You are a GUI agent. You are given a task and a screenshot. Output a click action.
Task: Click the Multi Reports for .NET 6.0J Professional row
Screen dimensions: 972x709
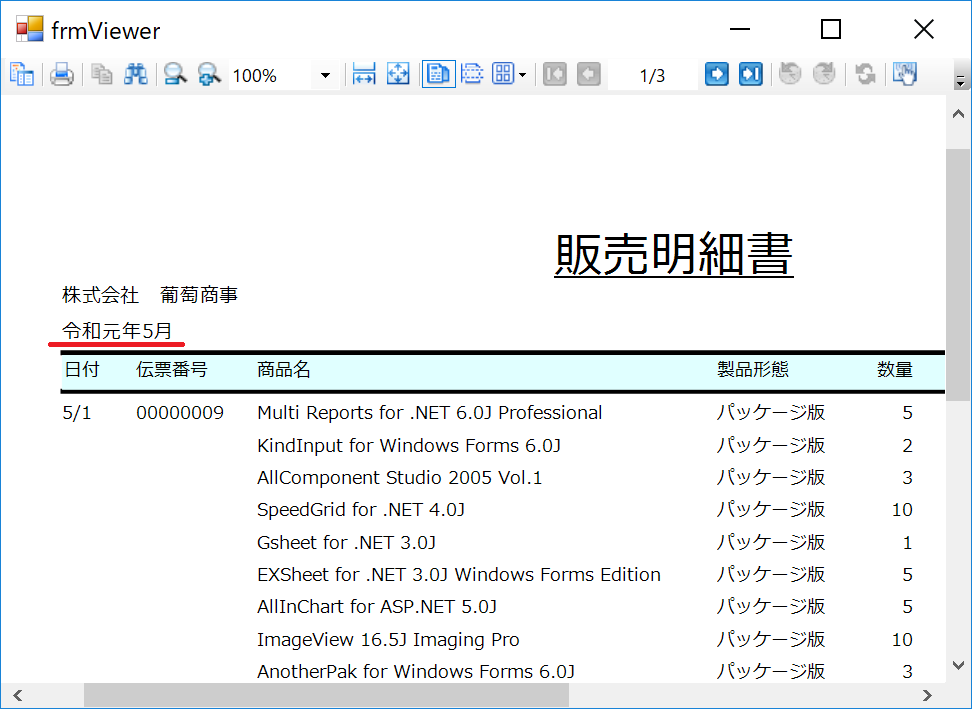430,413
